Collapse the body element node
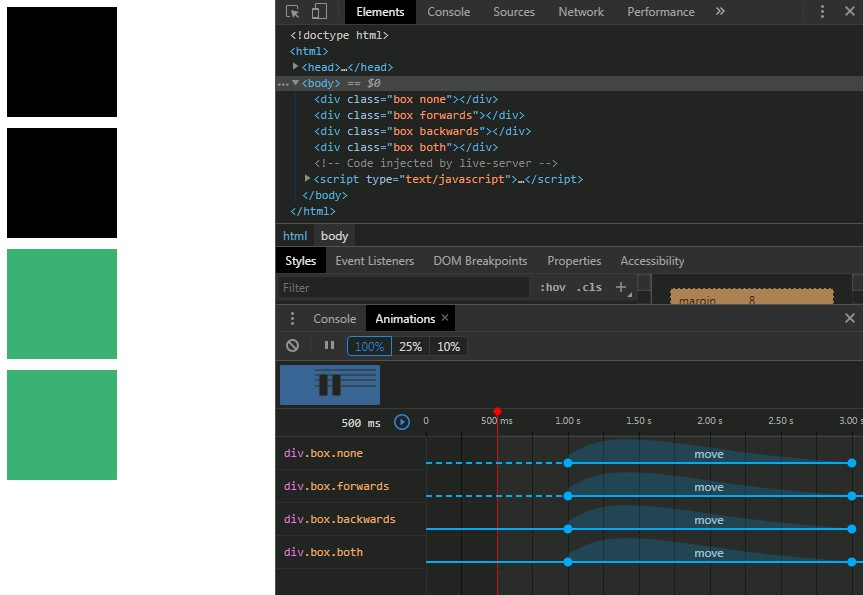The width and height of the screenshot is (863, 595). (296, 83)
